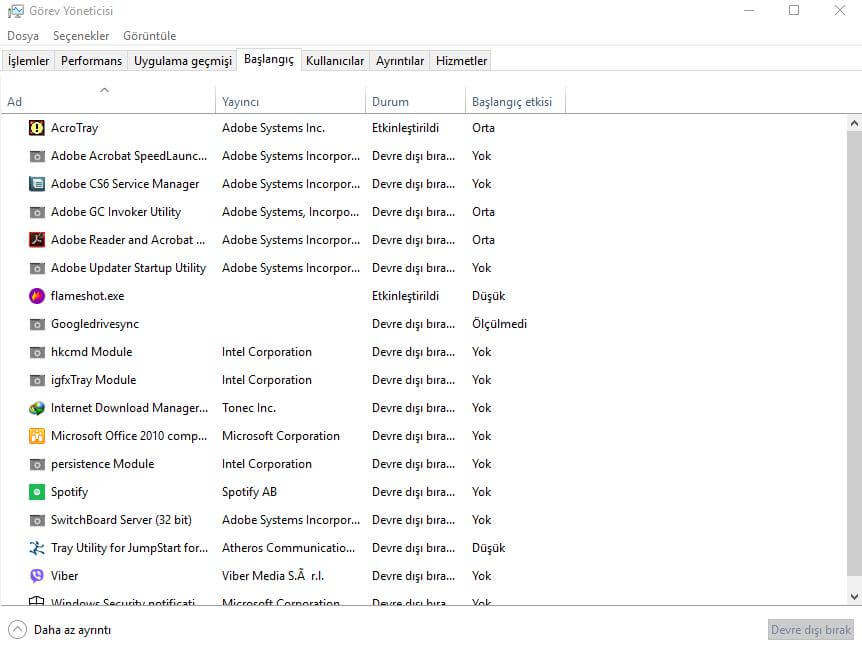Sort the list by Ad column
The height and width of the screenshot is (651, 862).
pyautogui.click(x=108, y=101)
